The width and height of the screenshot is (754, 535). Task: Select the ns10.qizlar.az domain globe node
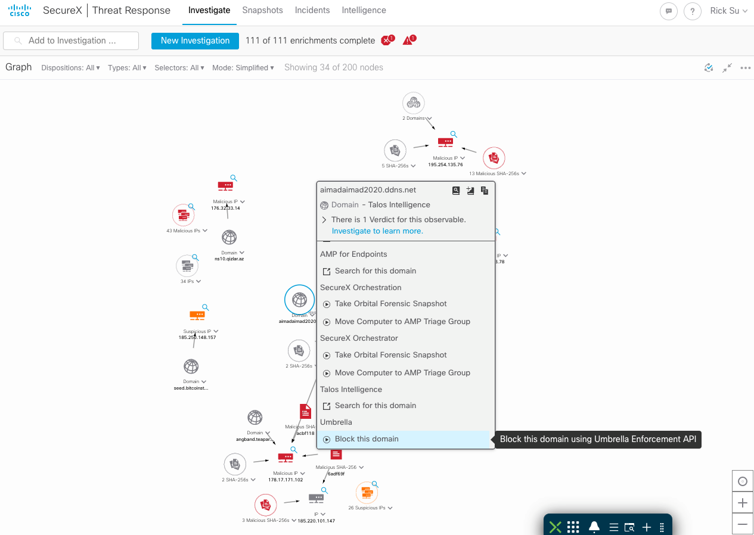229,237
